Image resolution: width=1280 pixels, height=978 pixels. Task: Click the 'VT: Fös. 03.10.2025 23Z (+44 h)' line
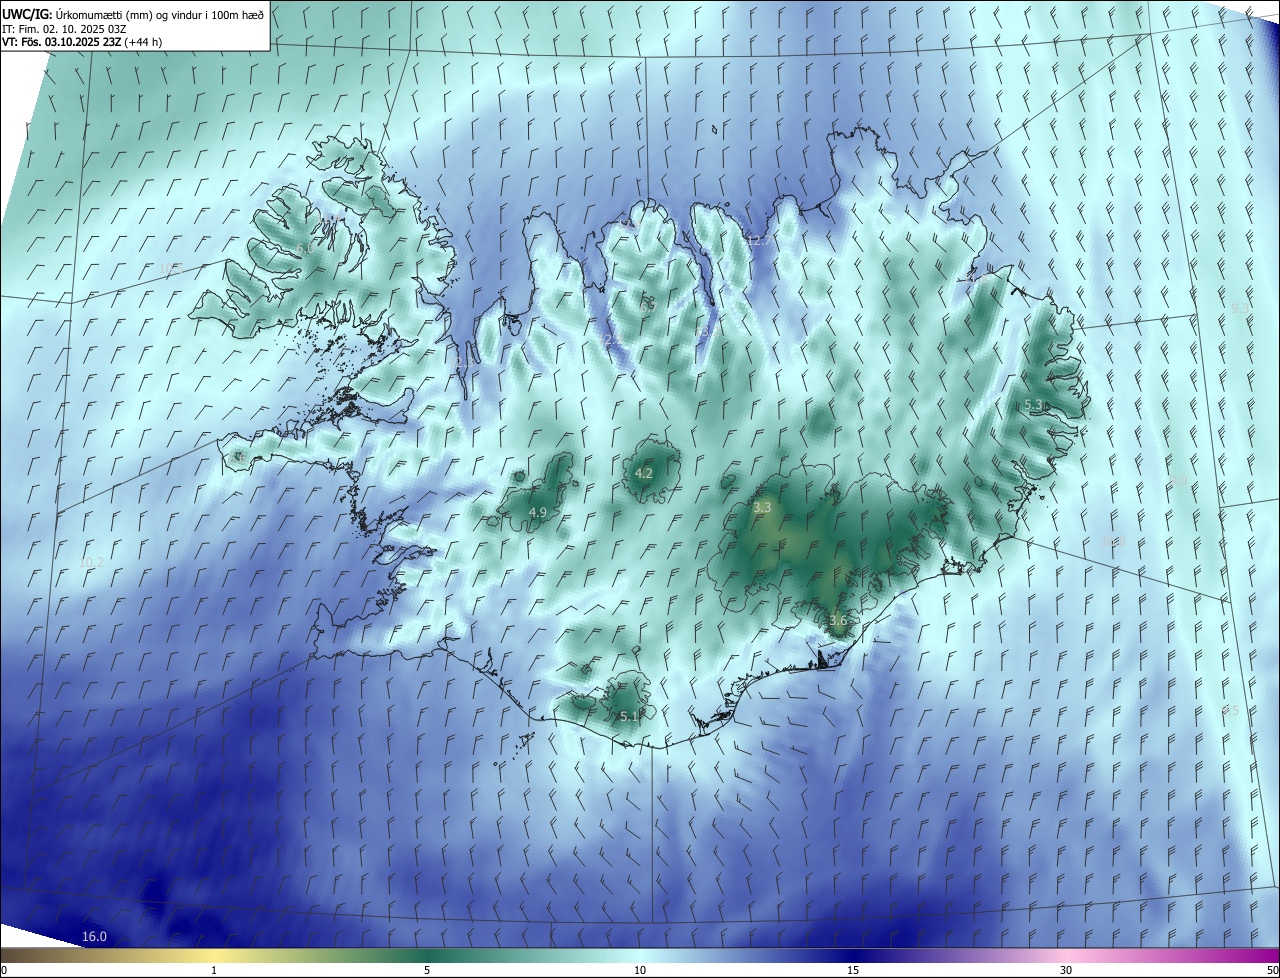82,42
